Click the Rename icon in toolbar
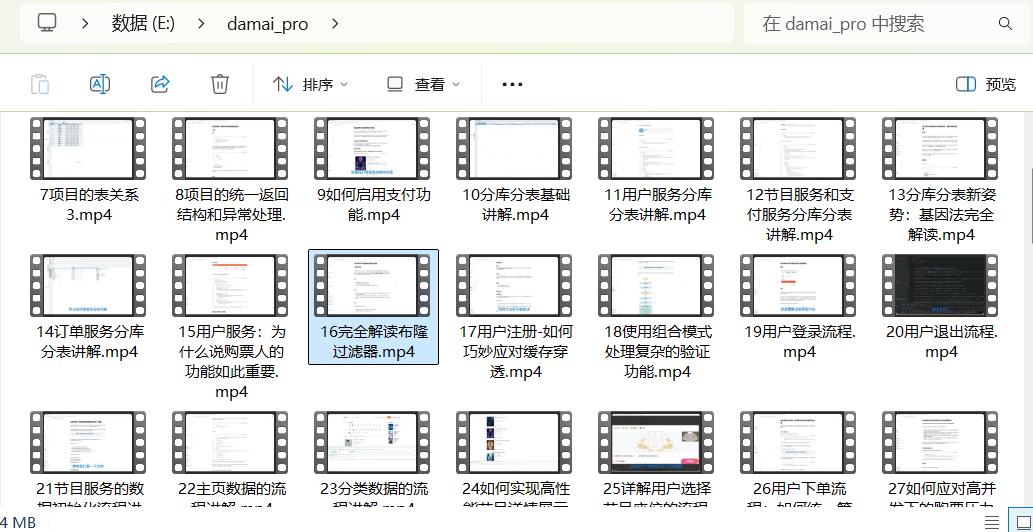Image resolution: width=1033 pixels, height=532 pixels. (99, 84)
